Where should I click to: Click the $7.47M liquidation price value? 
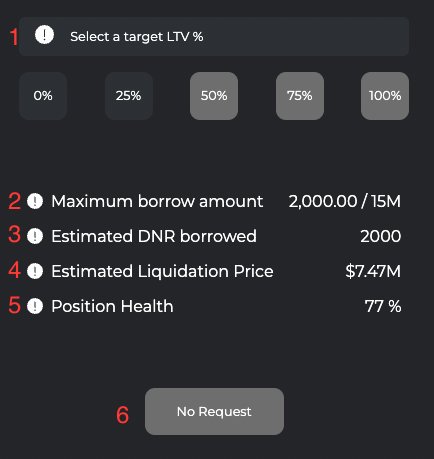[373, 271]
